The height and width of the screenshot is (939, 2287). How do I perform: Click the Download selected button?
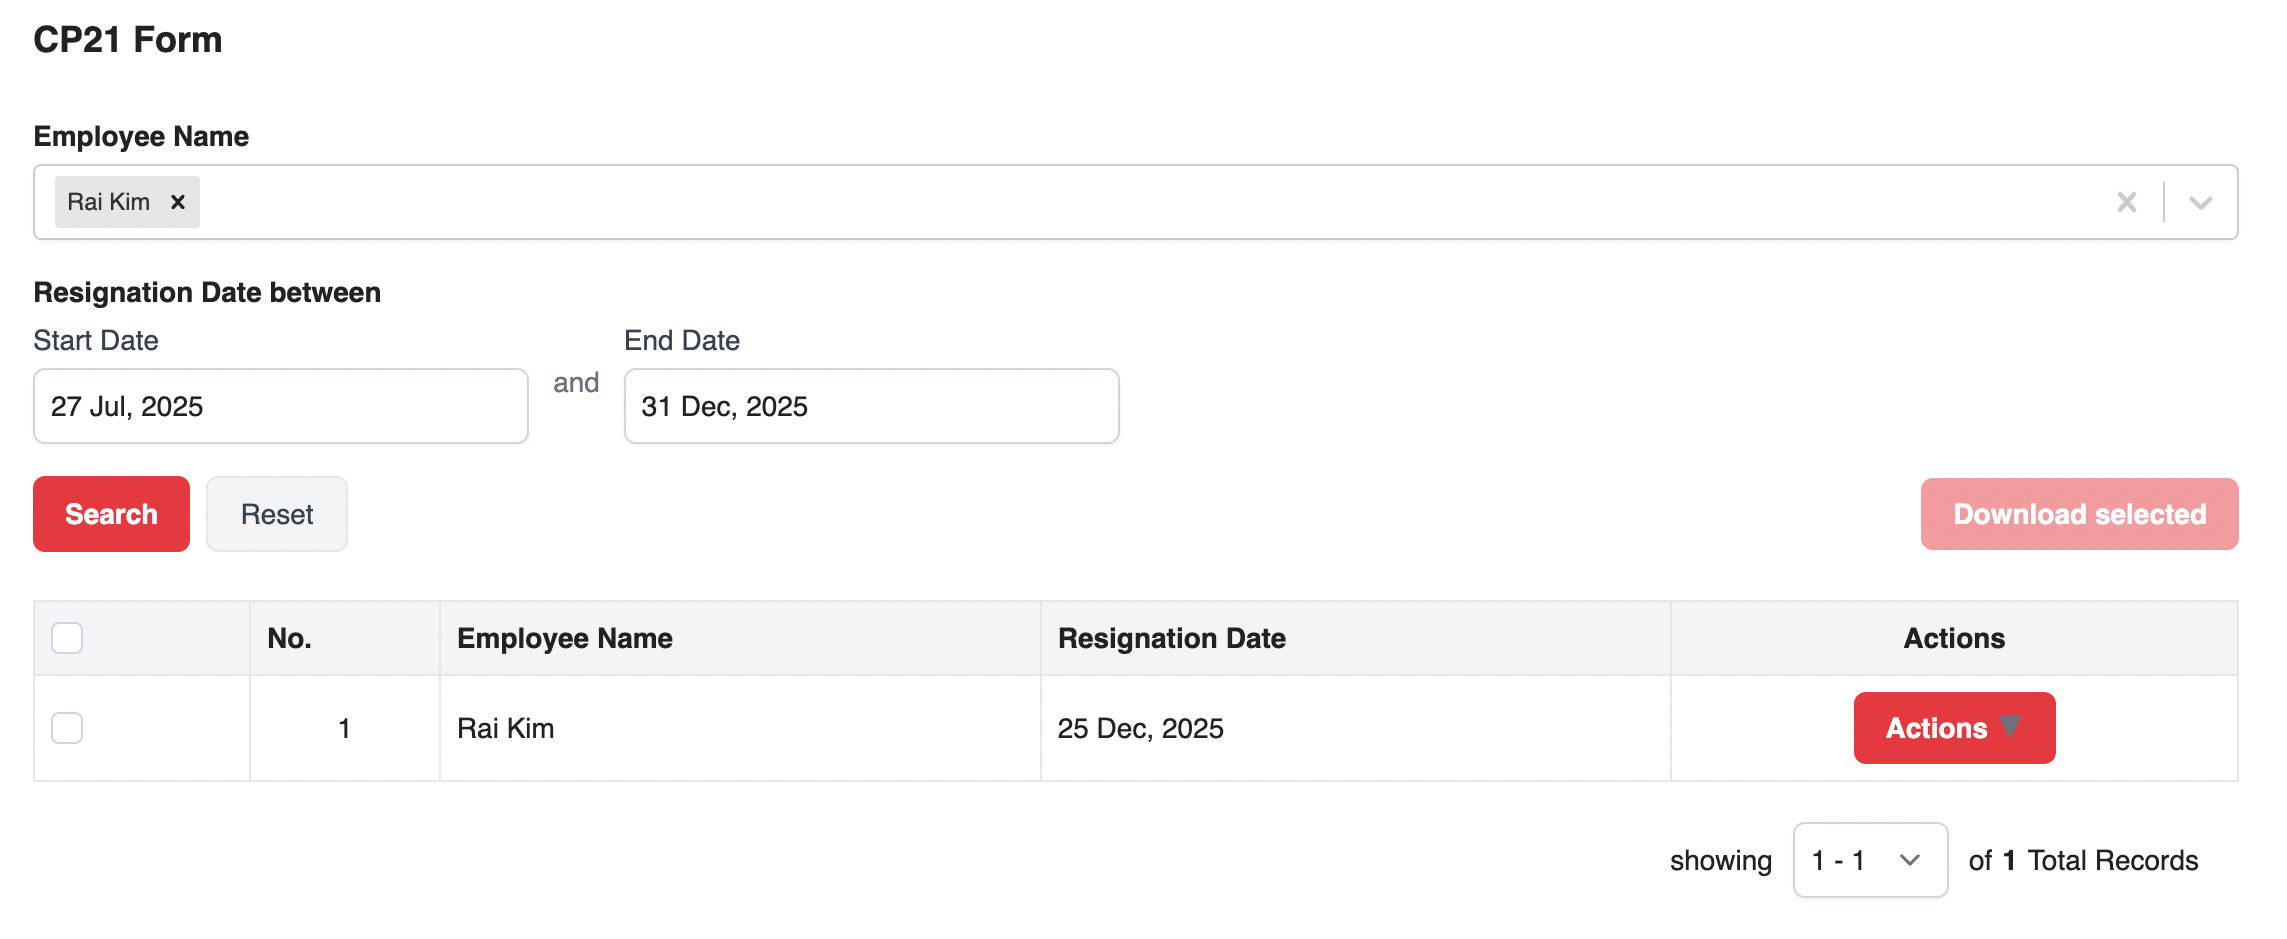pos(2079,514)
